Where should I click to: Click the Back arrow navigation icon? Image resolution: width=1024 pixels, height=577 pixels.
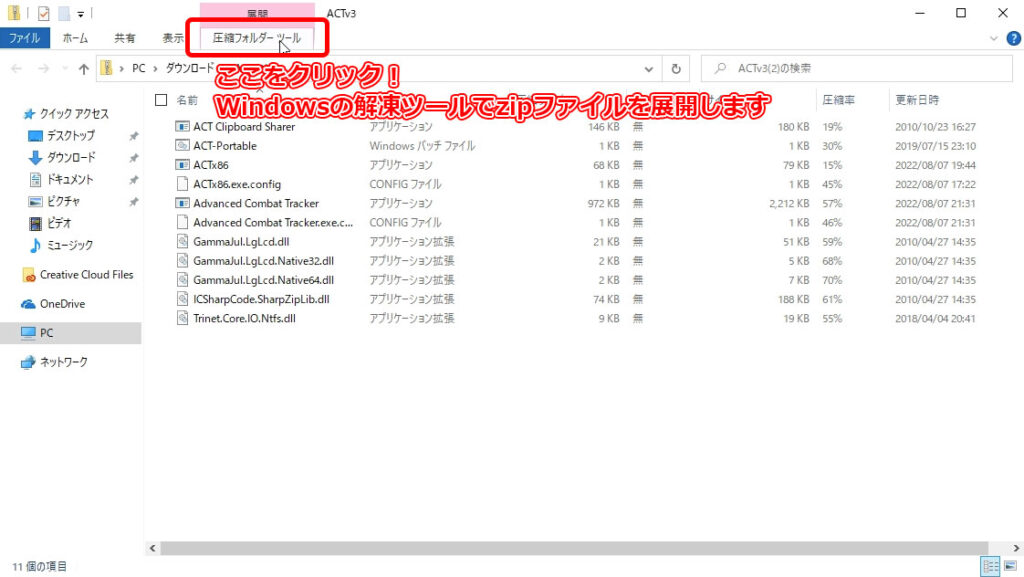point(17,69)
